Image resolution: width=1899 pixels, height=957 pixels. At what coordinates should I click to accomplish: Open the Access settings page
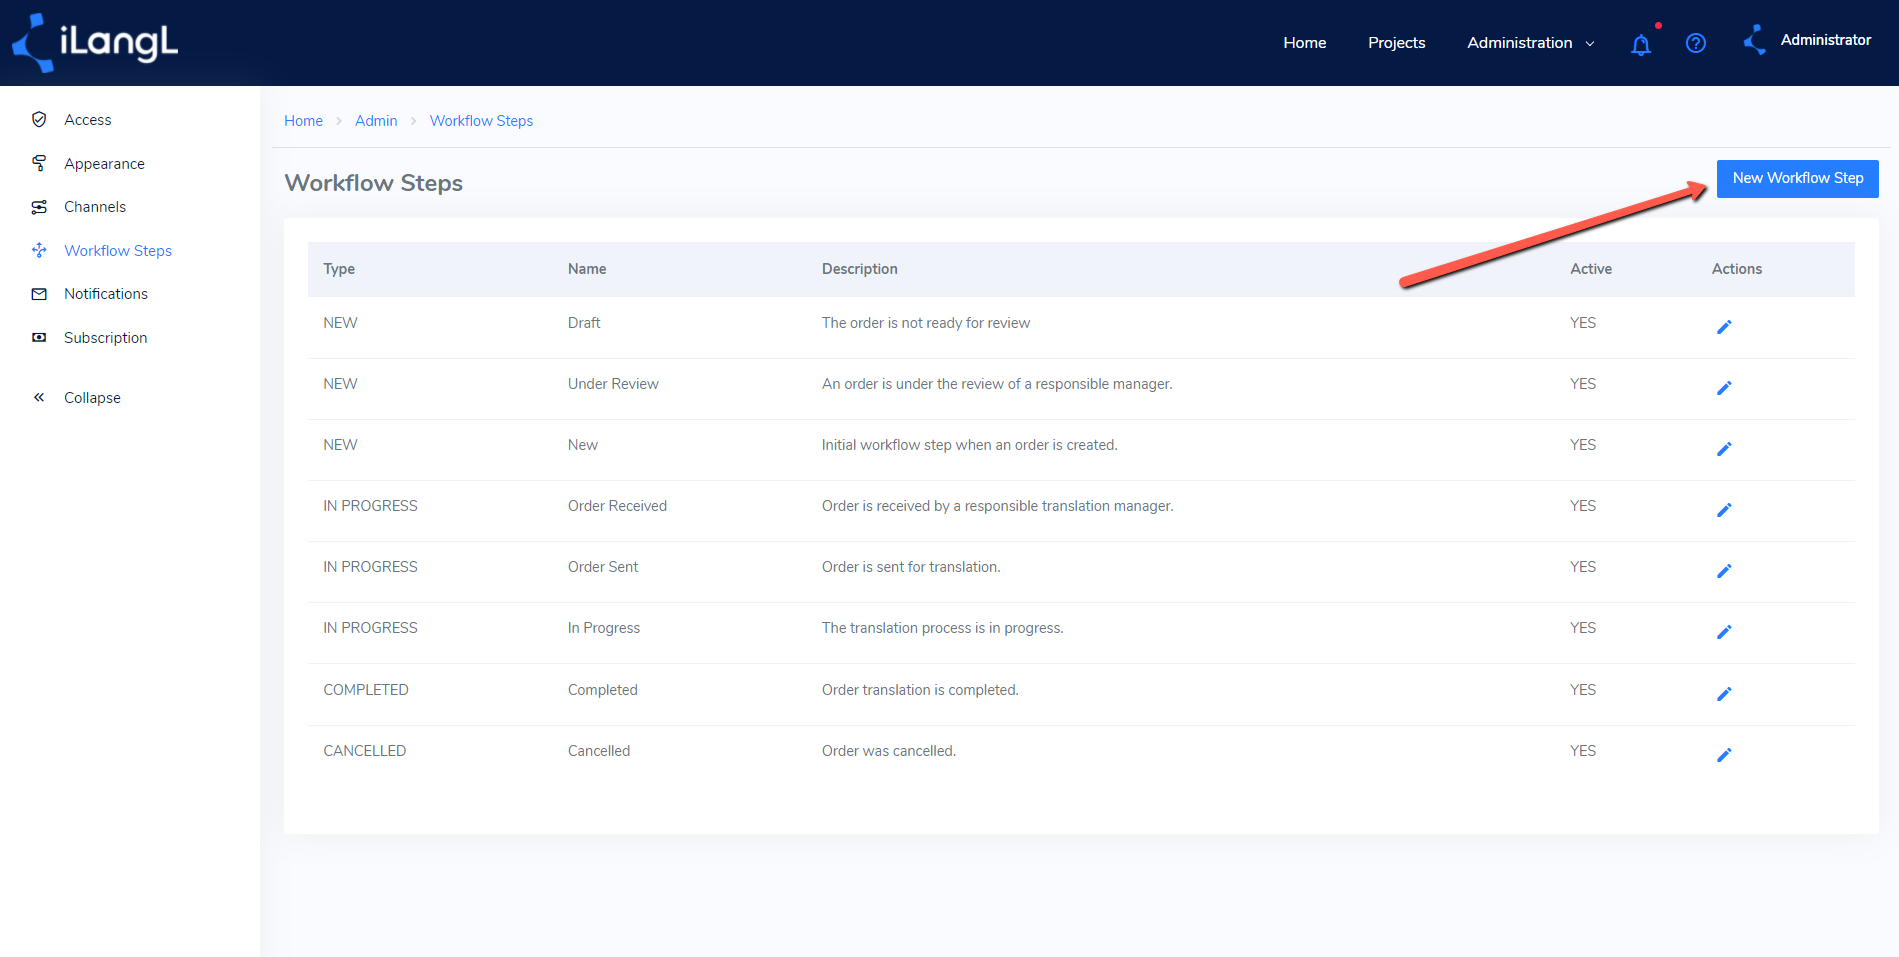tap(88, 120)
